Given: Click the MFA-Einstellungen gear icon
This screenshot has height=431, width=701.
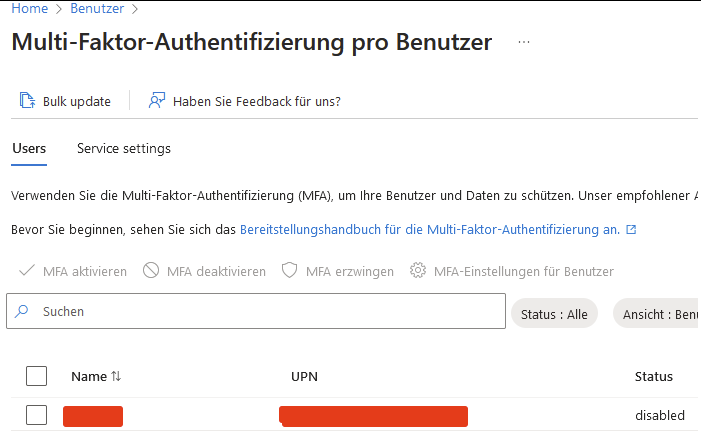Looking at the screenshot, I should coord(418,271).
